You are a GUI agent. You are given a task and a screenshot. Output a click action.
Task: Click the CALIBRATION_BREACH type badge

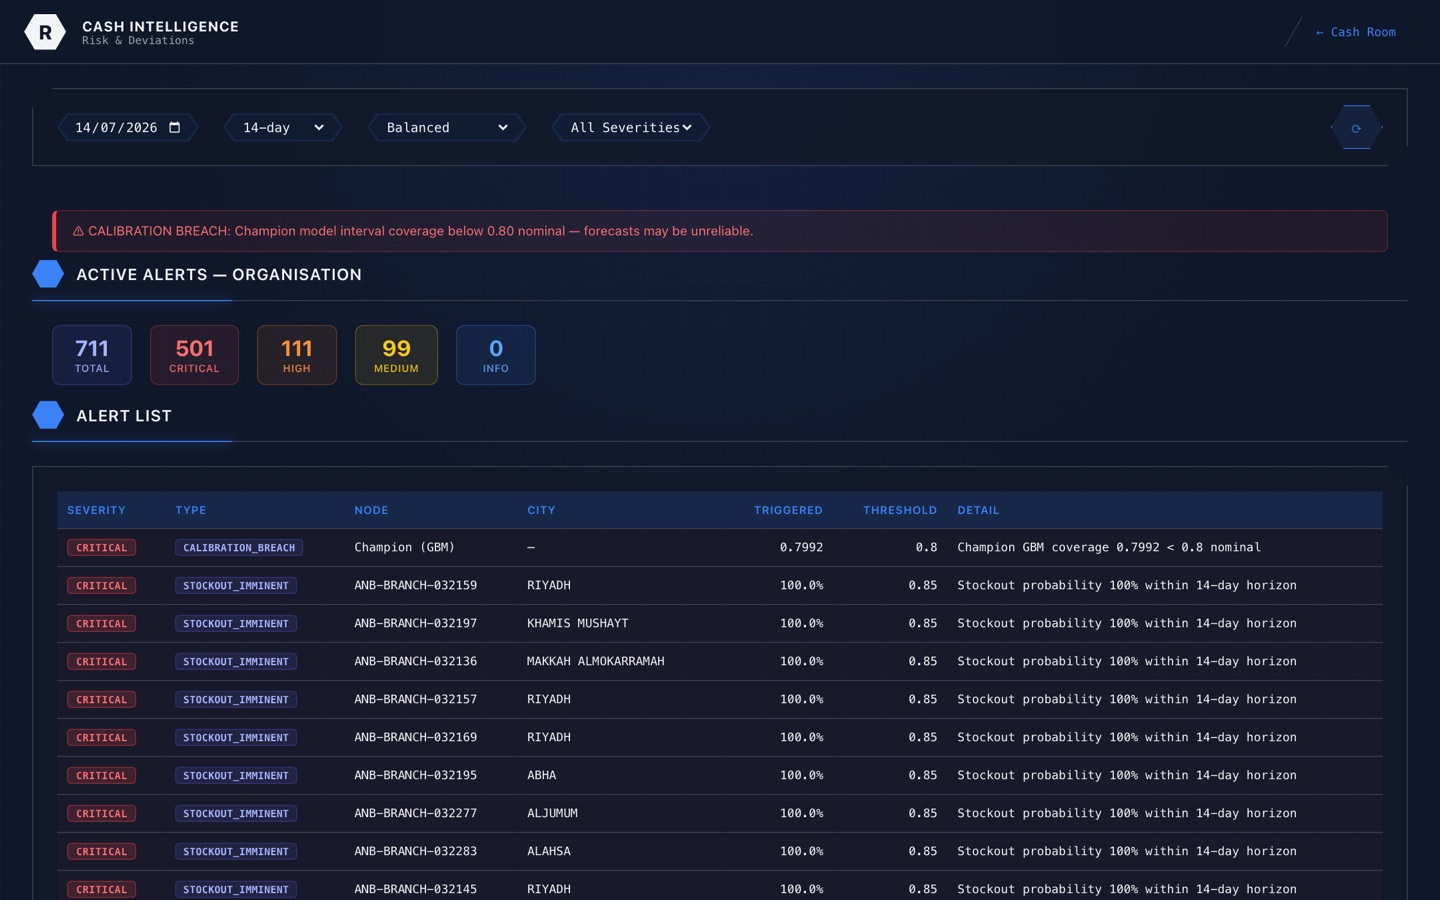(239, 548)
